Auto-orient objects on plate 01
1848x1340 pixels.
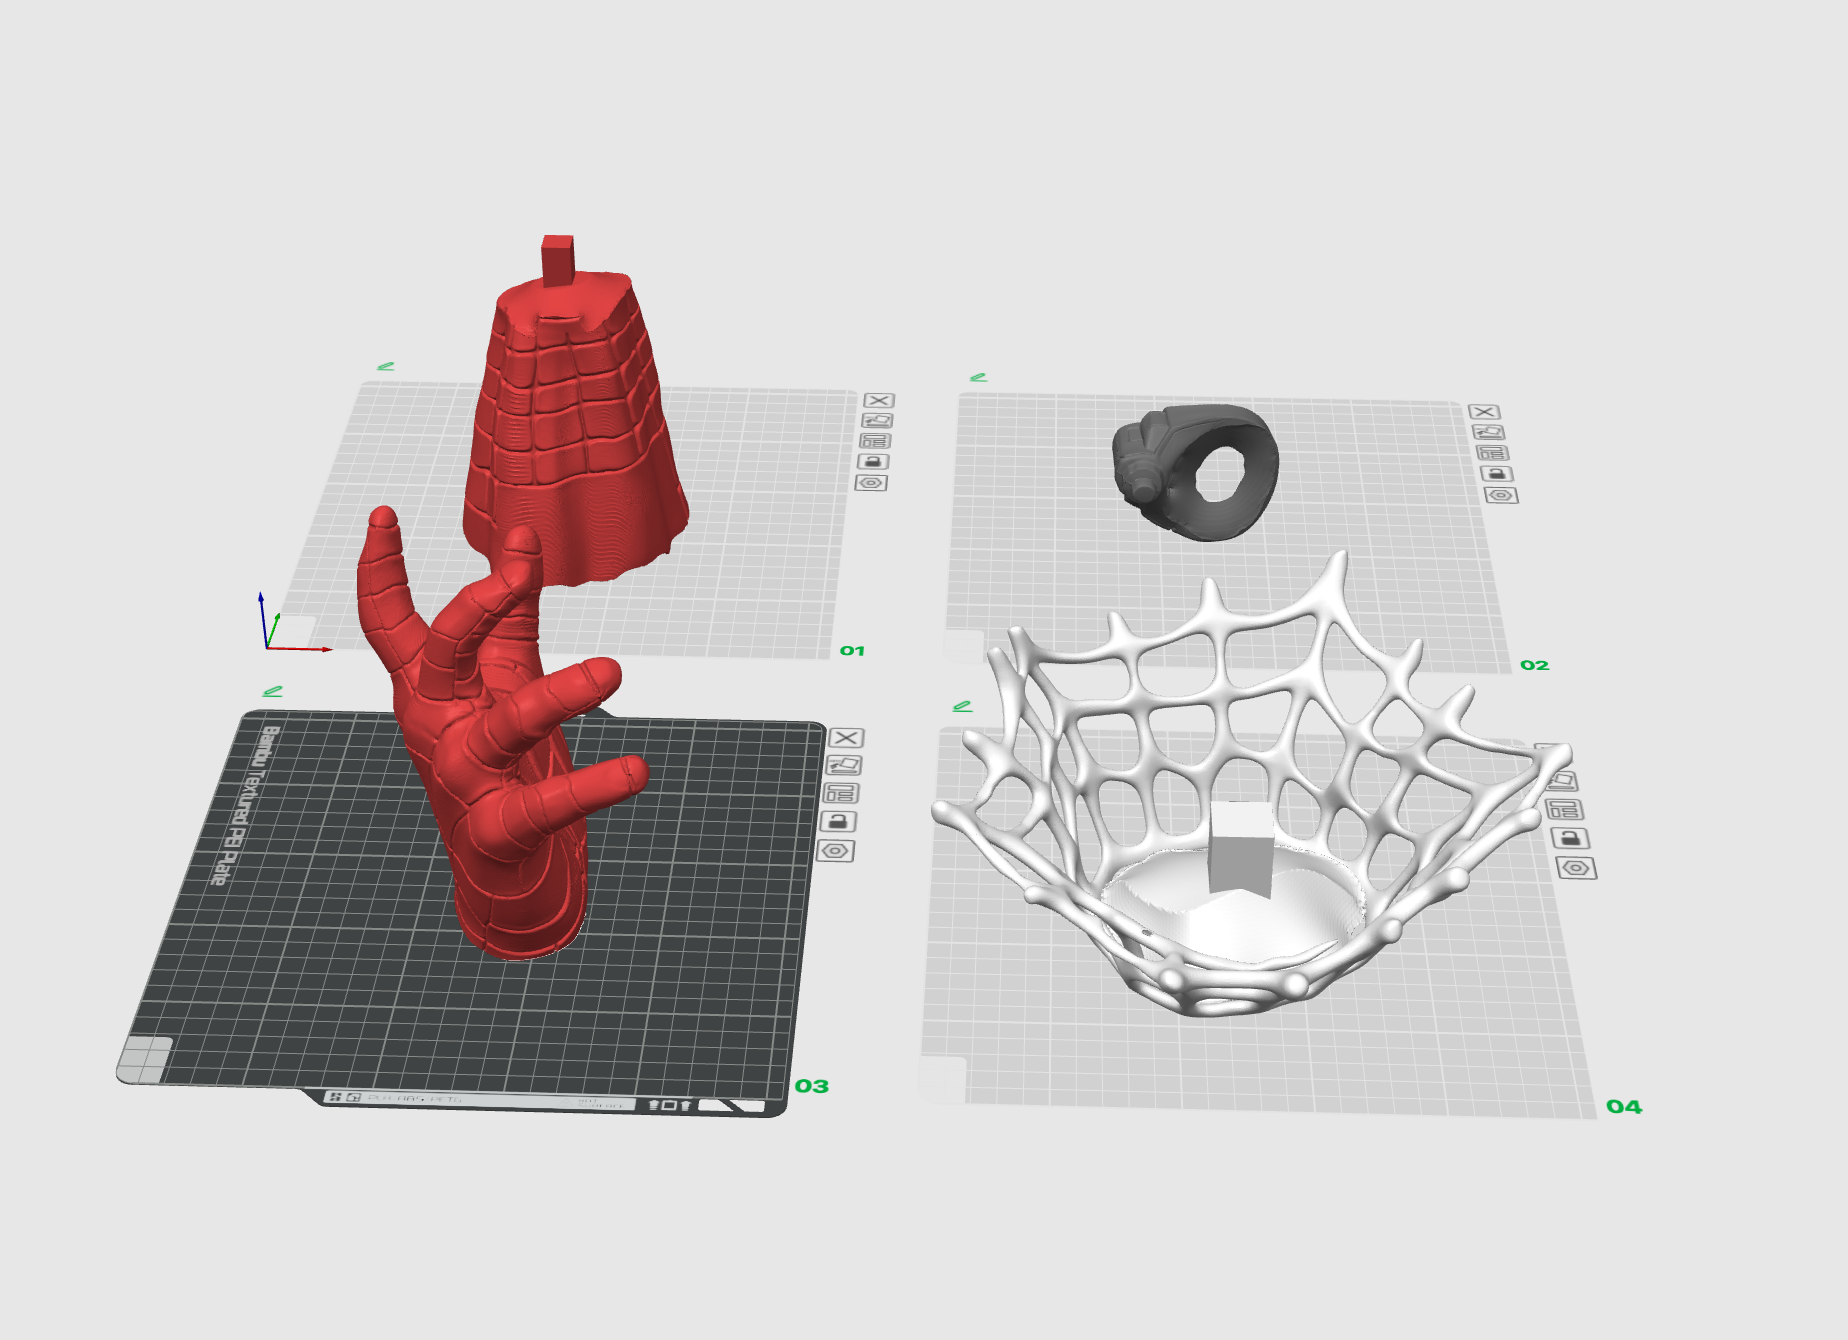877,421
